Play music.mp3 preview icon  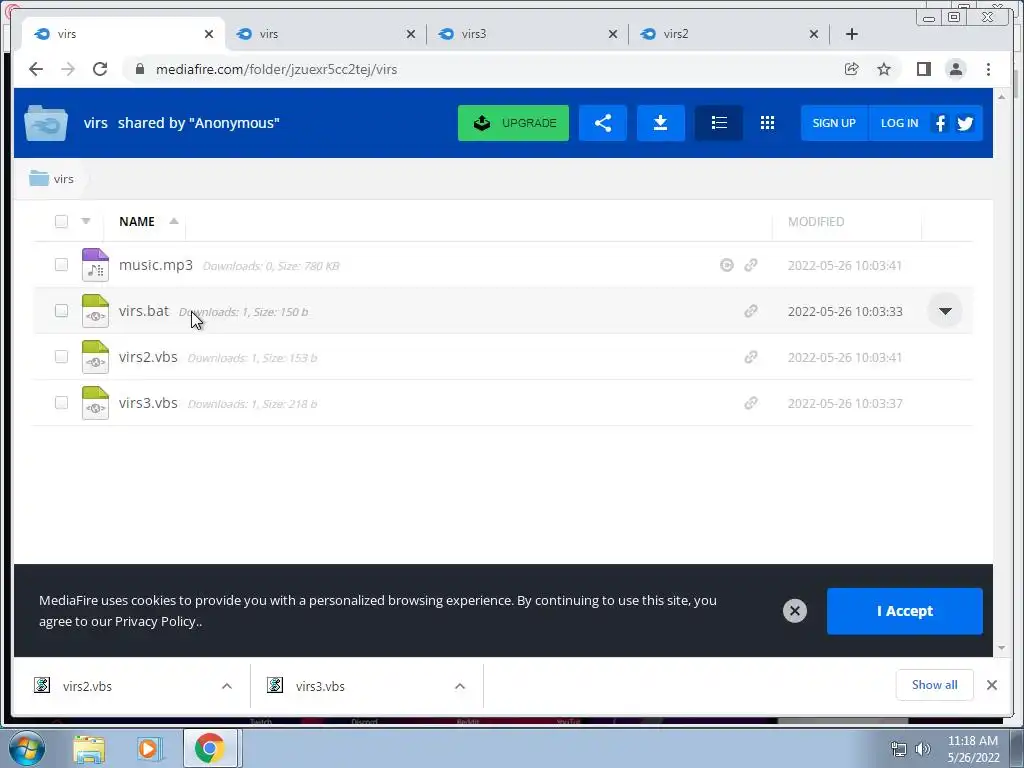[727, 264]
